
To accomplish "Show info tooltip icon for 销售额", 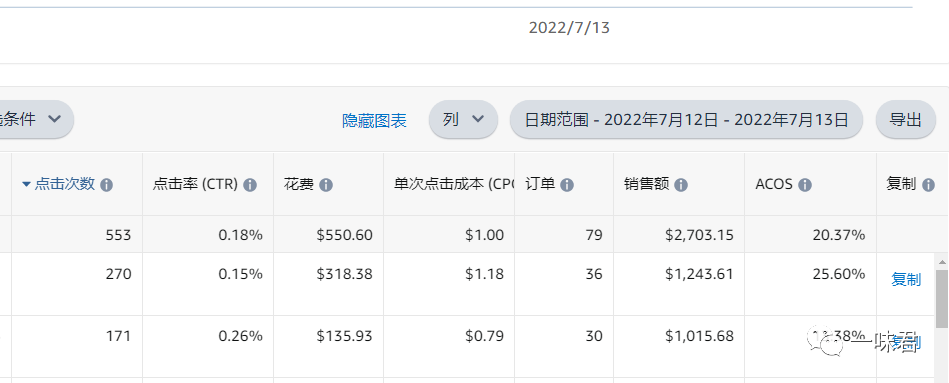I will (681, 185).
